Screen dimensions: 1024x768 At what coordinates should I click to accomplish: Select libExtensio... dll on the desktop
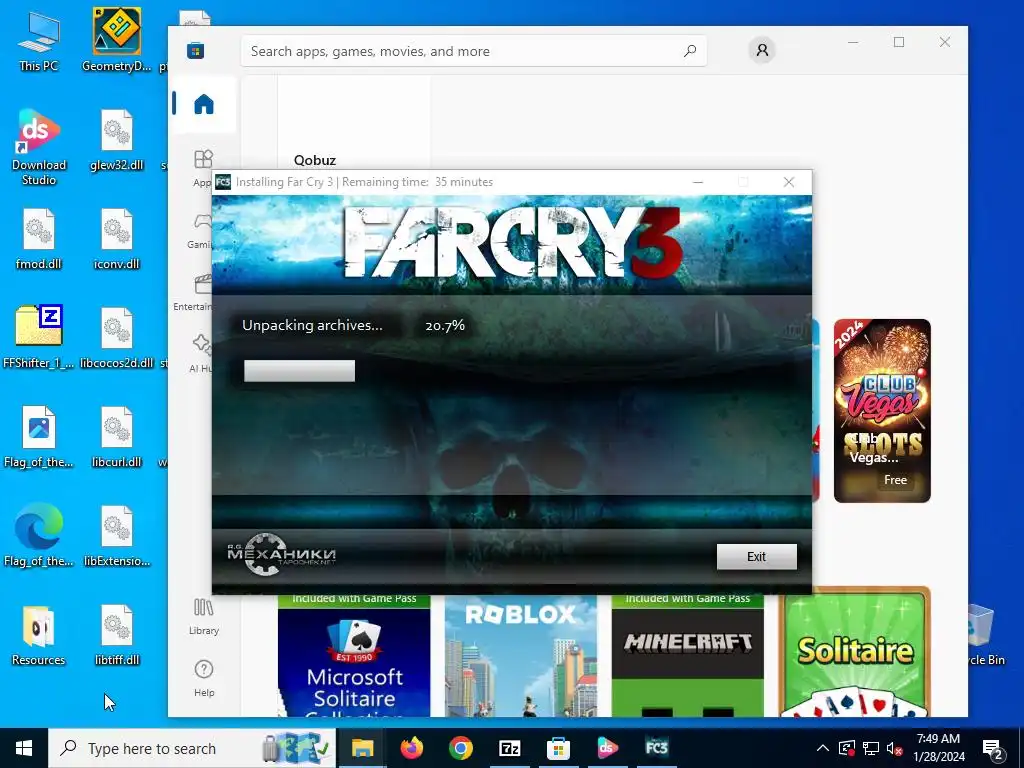(x=116, y=536)
